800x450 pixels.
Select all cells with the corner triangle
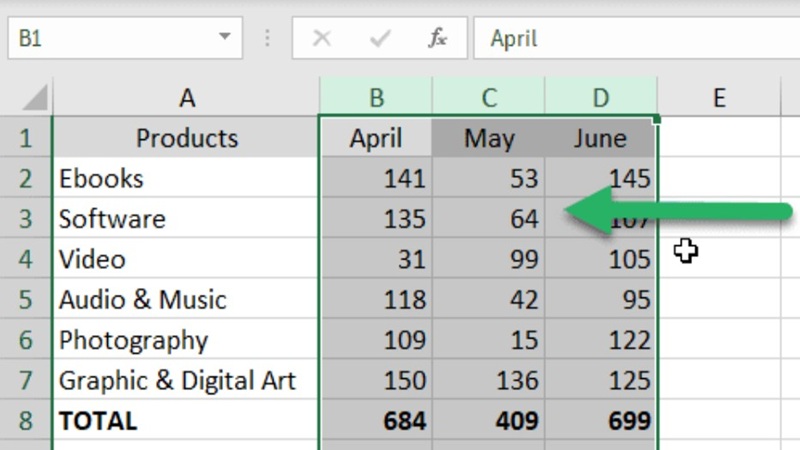click(34, 96)
